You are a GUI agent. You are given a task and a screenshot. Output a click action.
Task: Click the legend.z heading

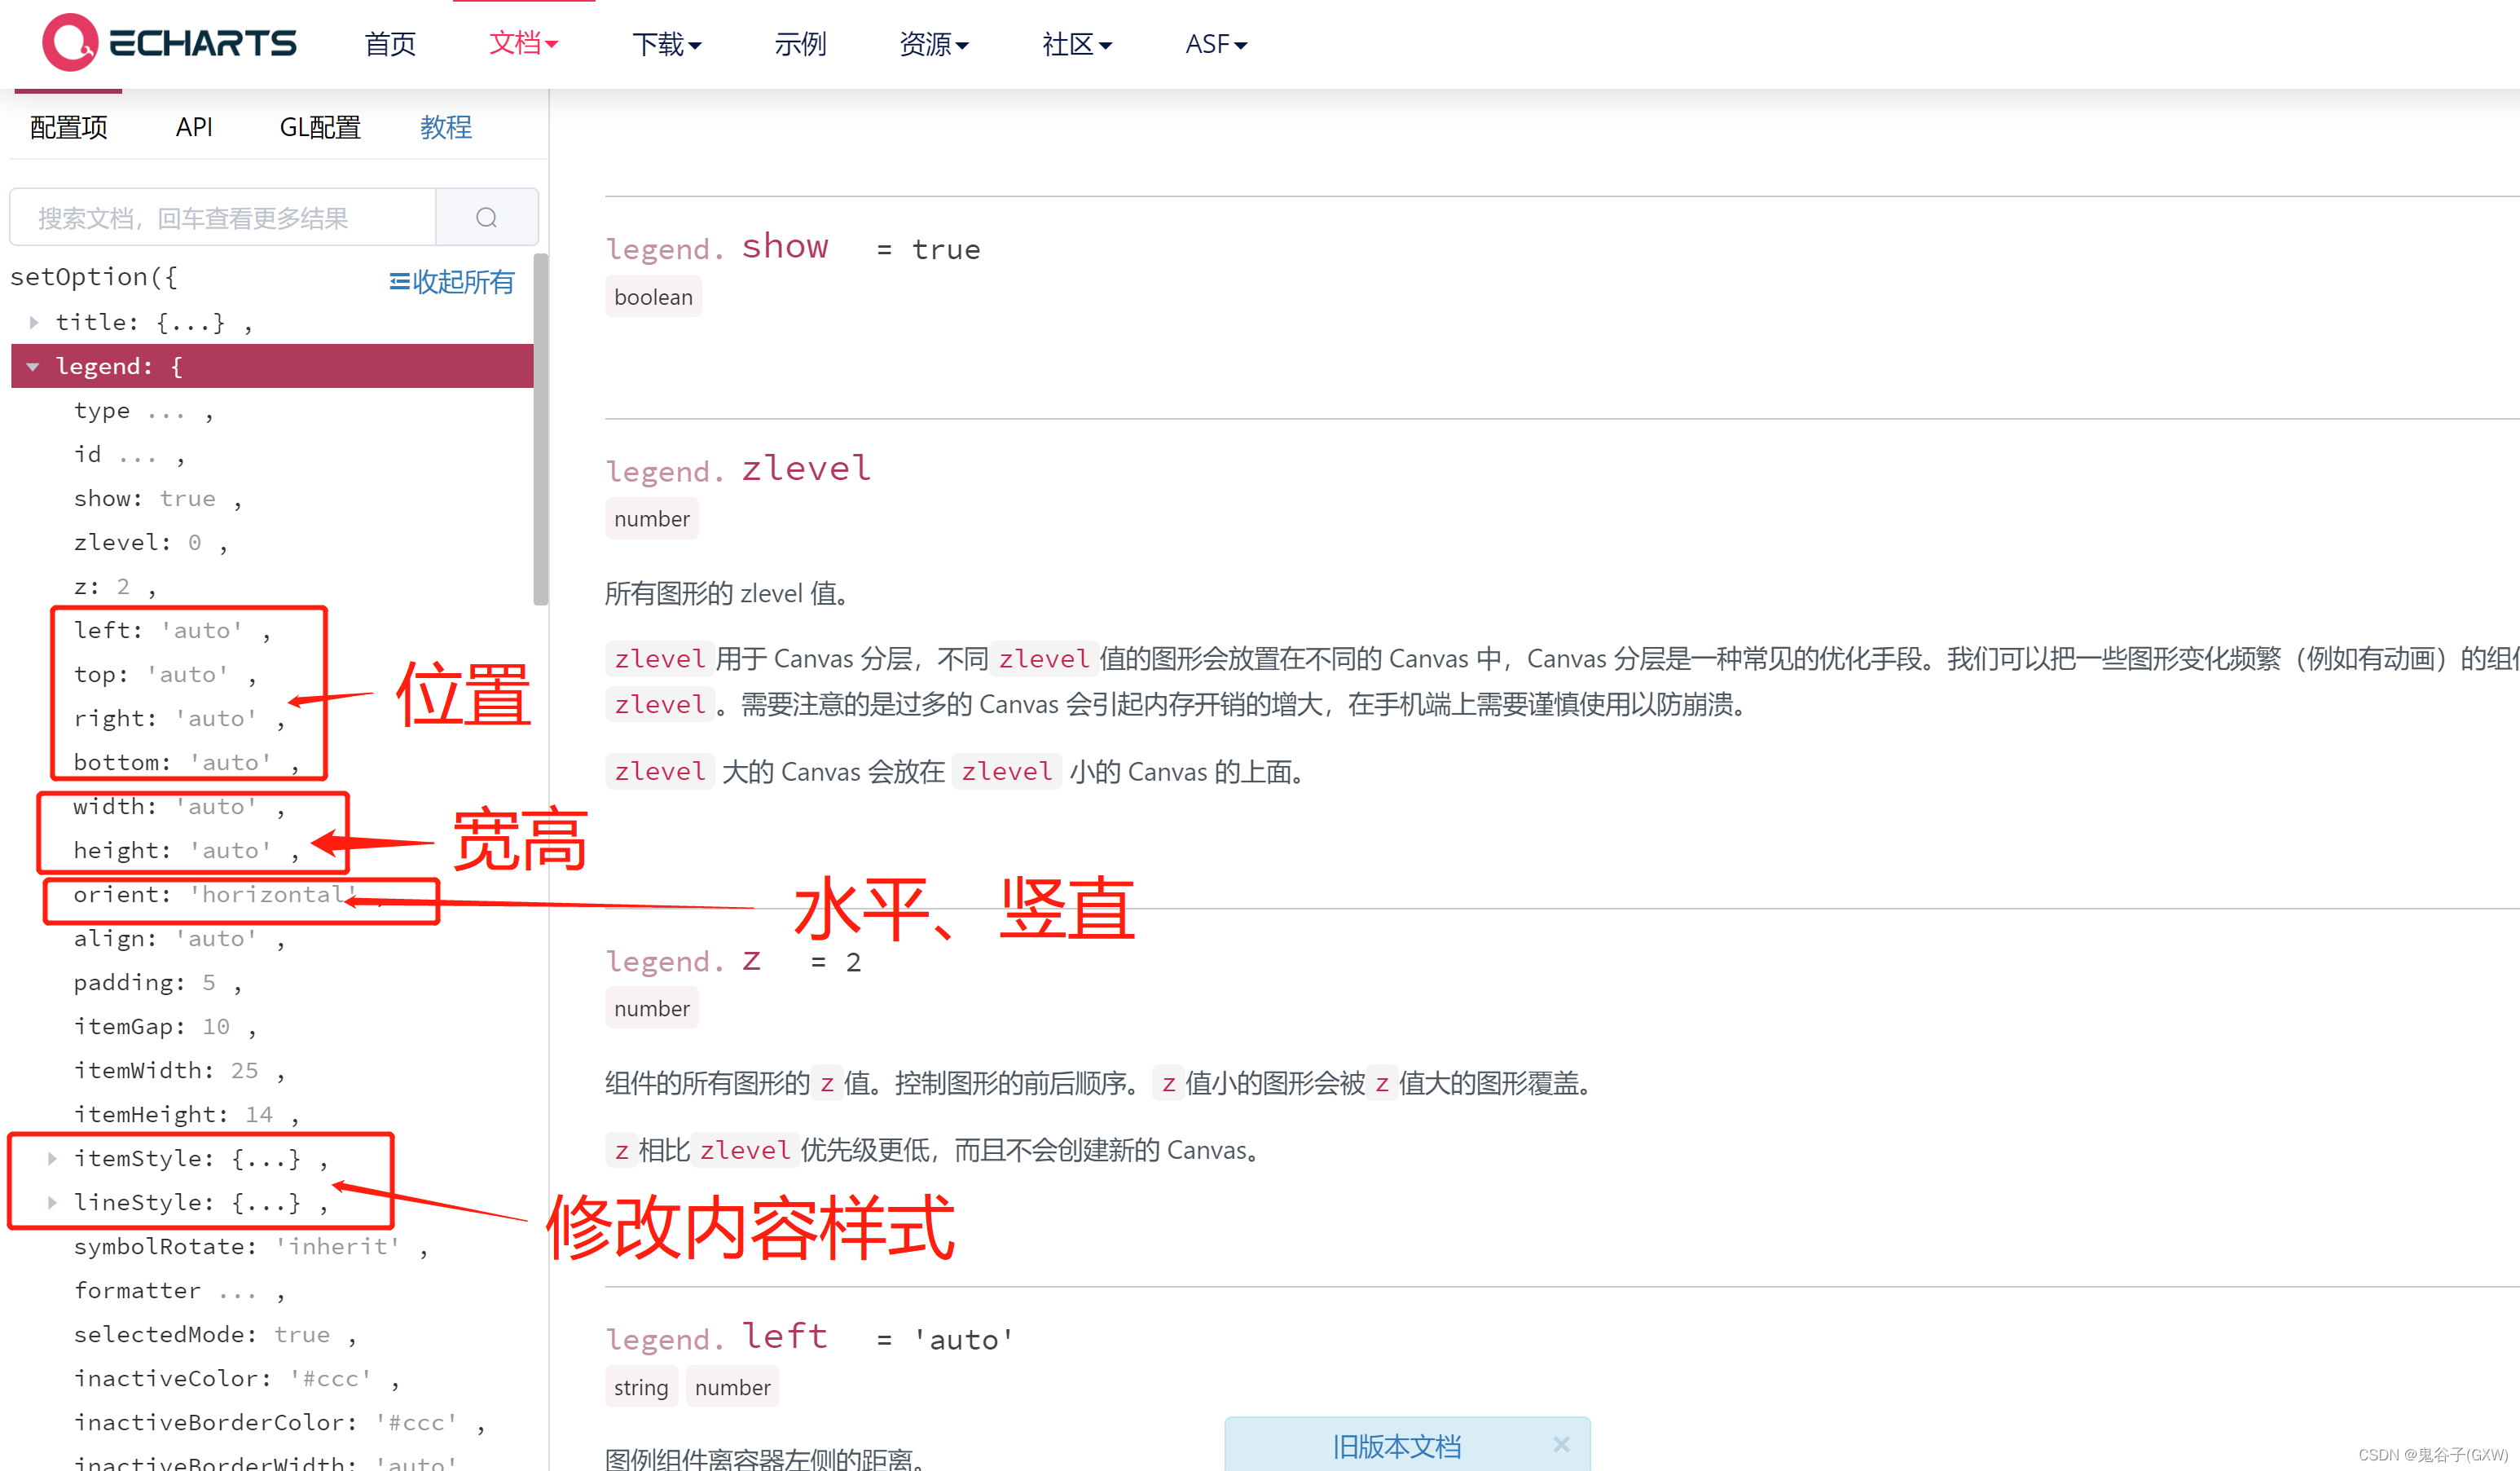pyautogui.click(x=684, y=960)
